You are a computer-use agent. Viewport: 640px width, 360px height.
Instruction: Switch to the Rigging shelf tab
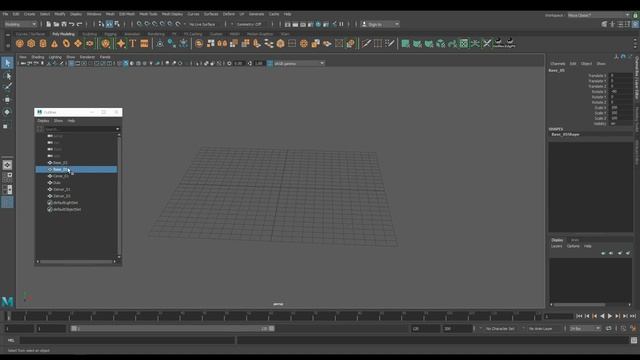coord(110,34)
